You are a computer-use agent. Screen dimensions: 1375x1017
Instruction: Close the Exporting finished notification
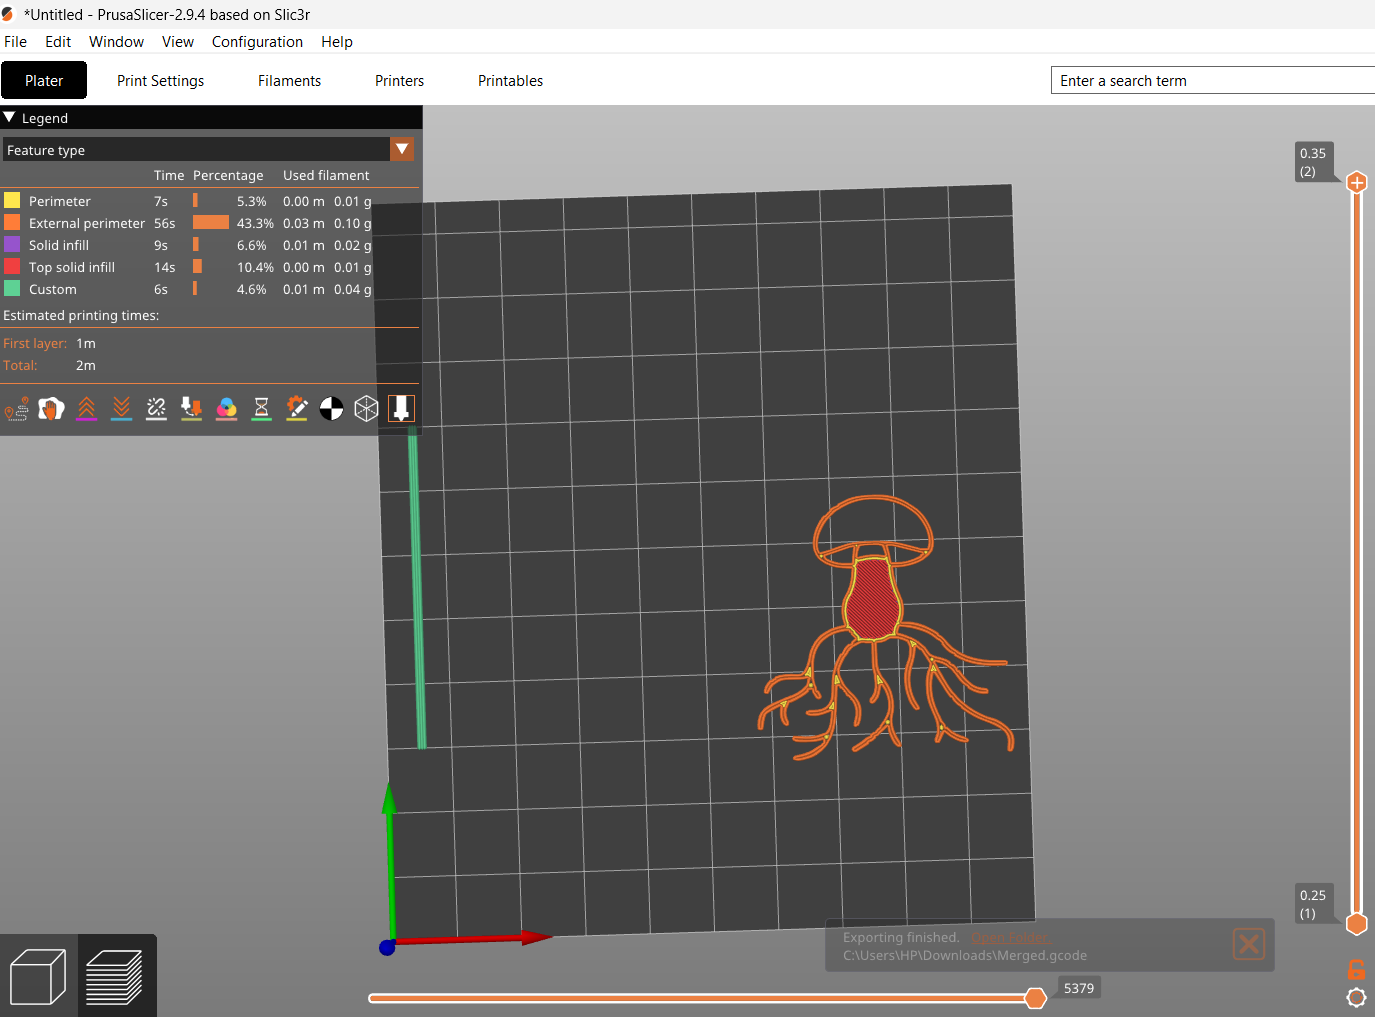coord(1249,944)
